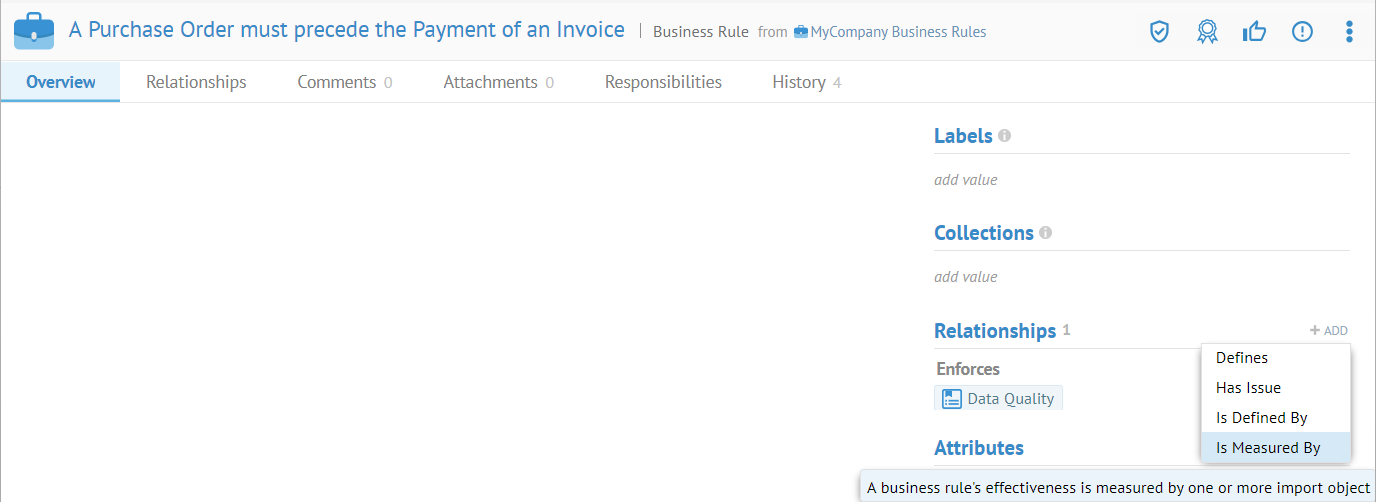Open MyCompany Business Rules domain link
Screen dimensions: 1376x502
pos(897,32)
